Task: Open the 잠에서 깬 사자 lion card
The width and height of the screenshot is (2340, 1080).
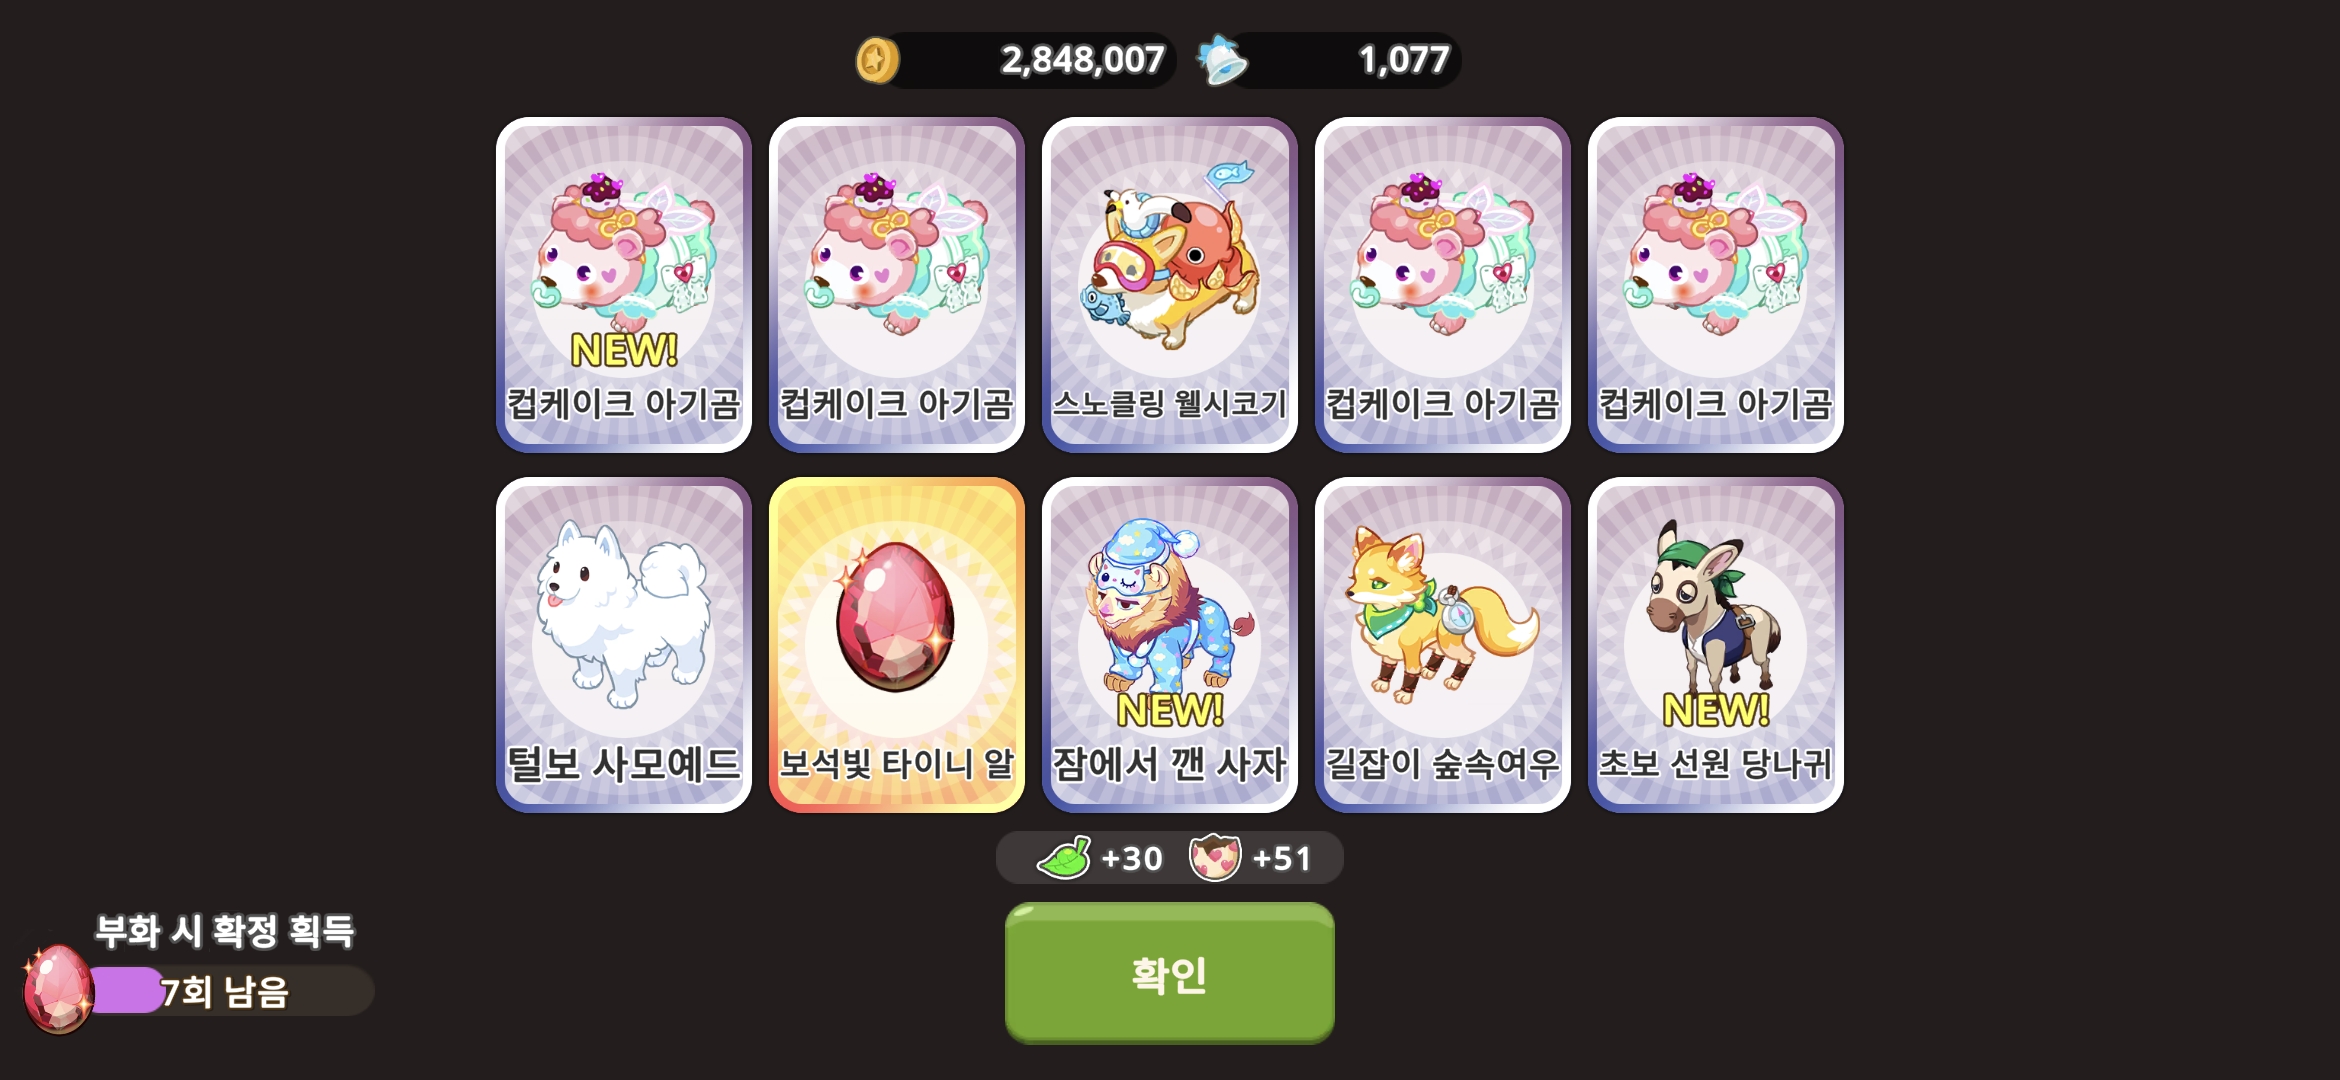Action: [x=1169, y=645]
